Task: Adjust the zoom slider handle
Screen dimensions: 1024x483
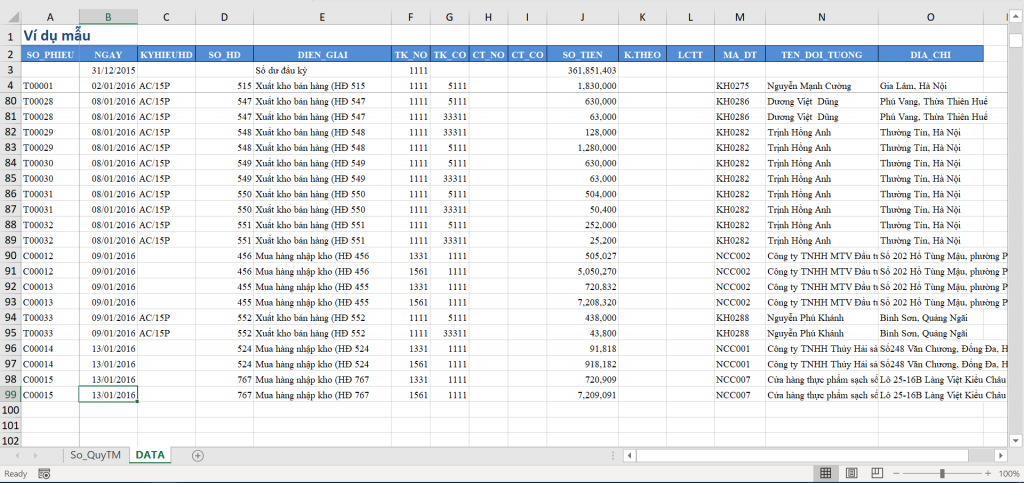Action: point(942,473)
